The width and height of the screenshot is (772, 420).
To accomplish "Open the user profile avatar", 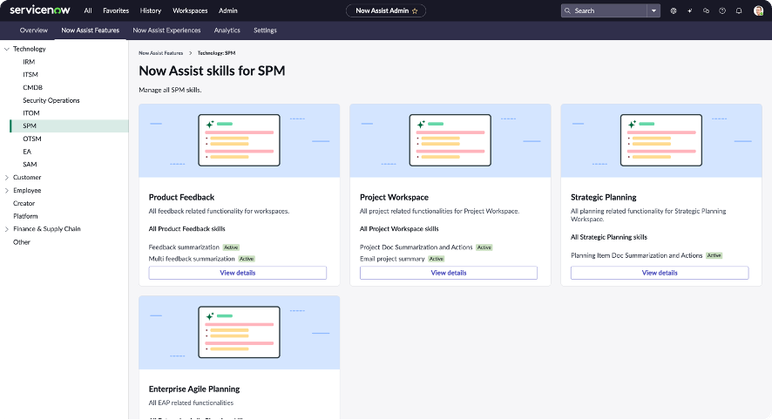I will 758,11.
